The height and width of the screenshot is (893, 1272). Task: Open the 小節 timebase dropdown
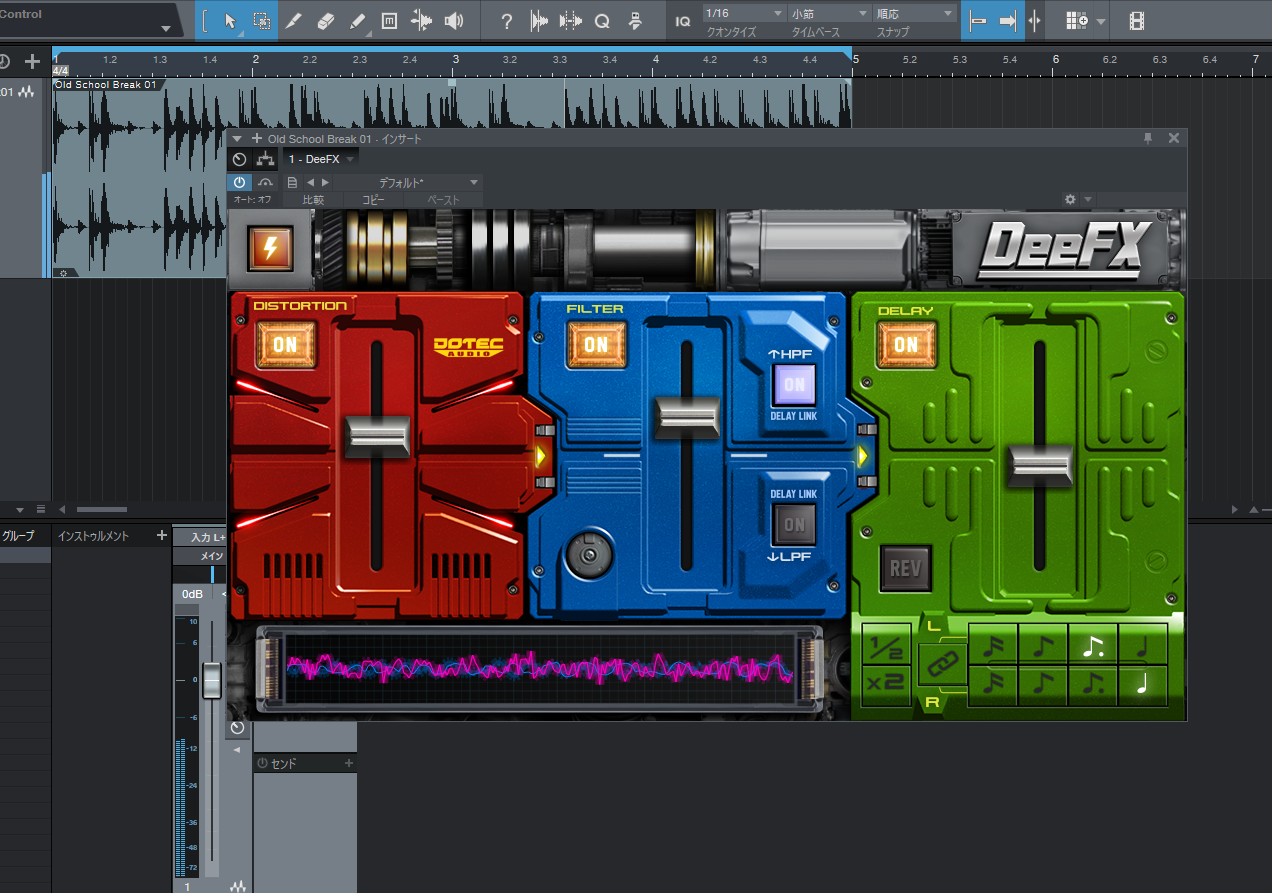click(829, 13)
